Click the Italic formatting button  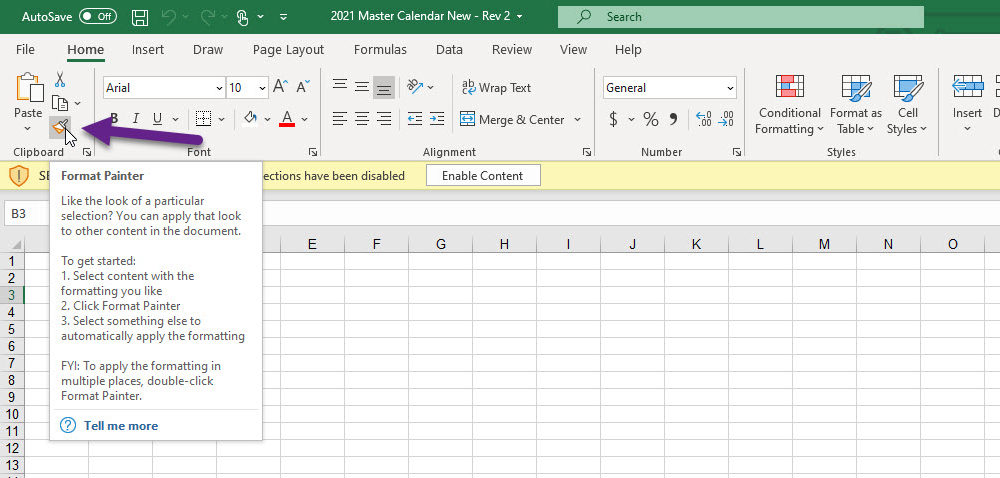pos(137,119)
